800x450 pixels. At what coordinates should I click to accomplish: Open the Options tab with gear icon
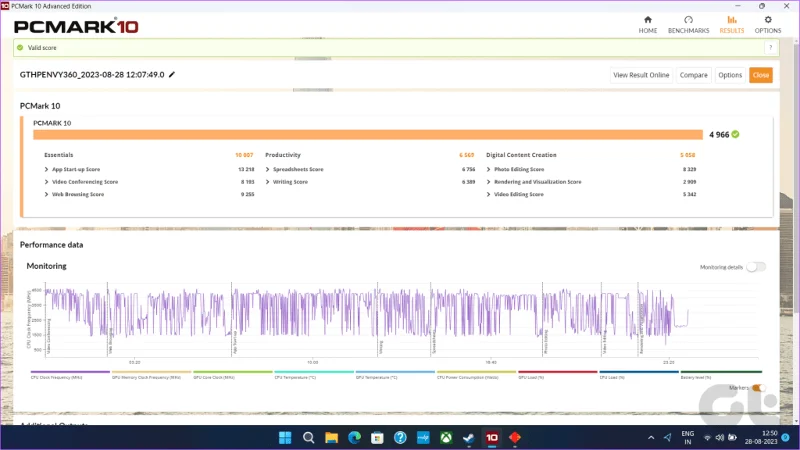(x=767, y=24)
